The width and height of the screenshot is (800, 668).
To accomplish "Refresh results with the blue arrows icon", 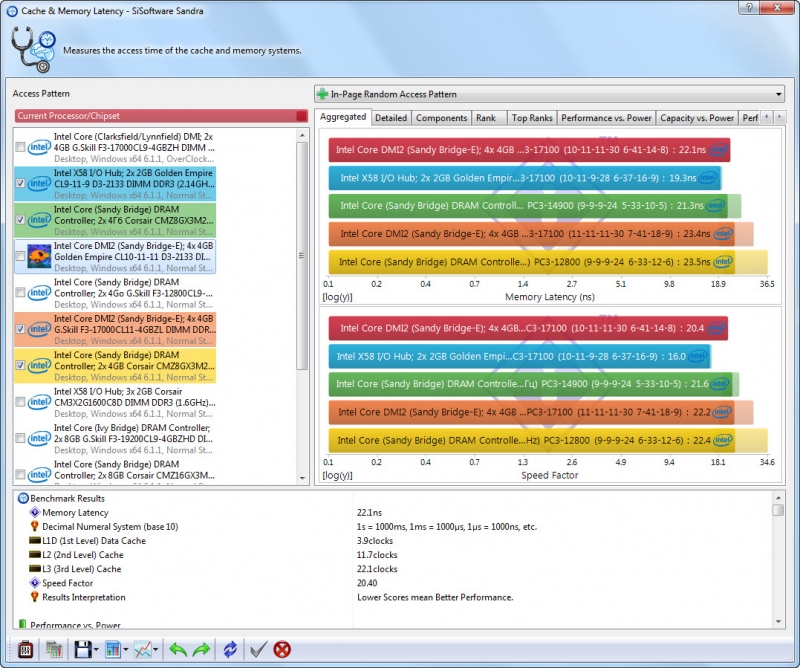I will [230, 650].
